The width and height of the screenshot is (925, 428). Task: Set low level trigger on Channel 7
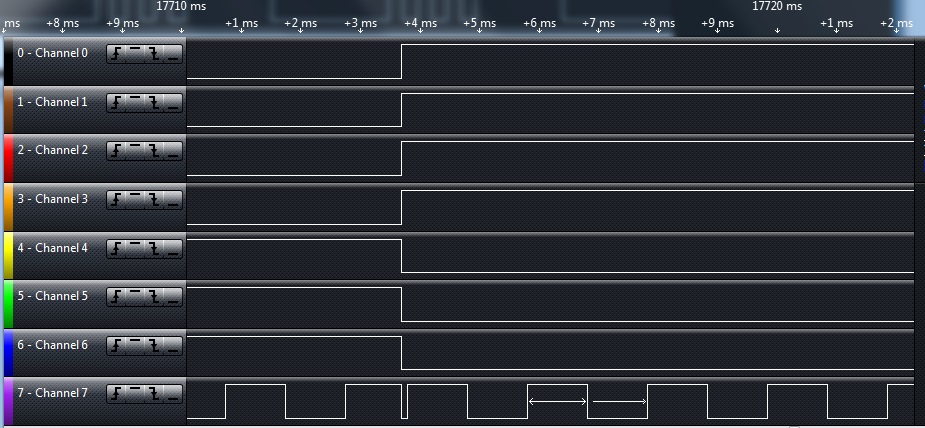173,394
